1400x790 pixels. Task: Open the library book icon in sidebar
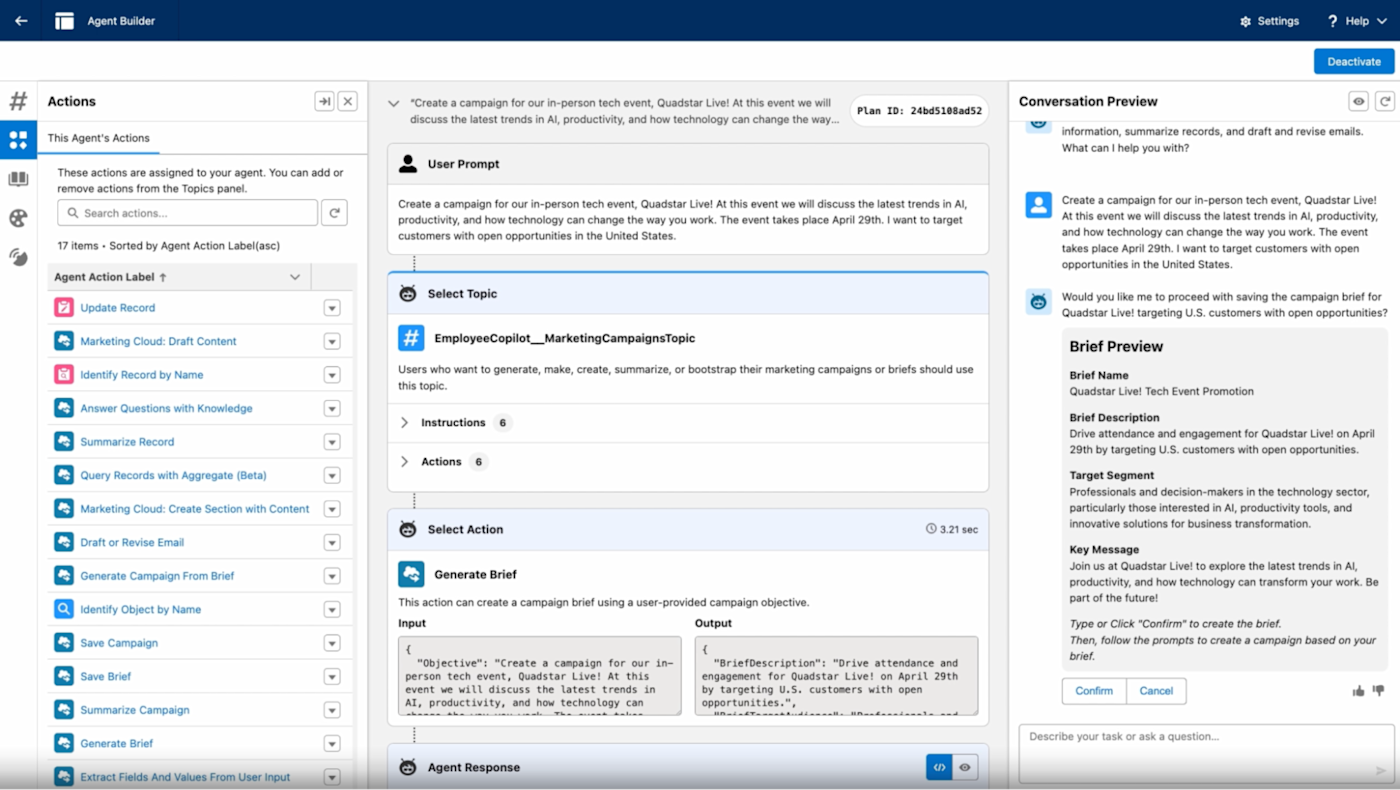pos(18,179)
